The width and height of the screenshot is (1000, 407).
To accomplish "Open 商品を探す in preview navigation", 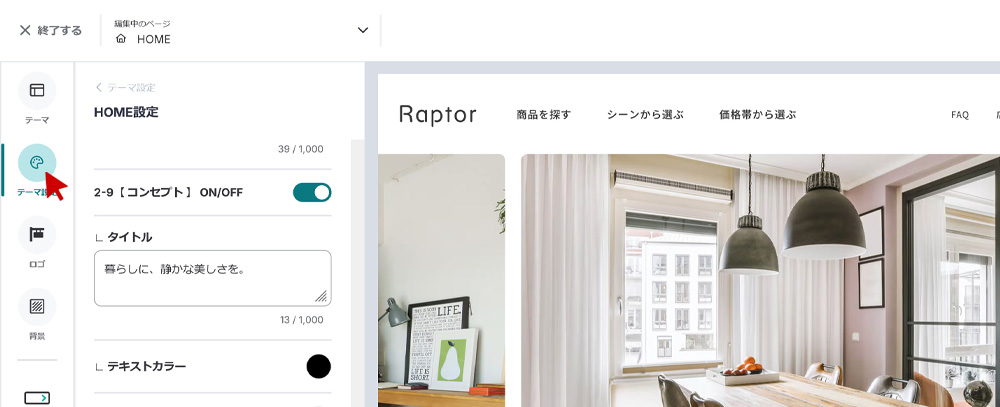I will tap(543, 115).
